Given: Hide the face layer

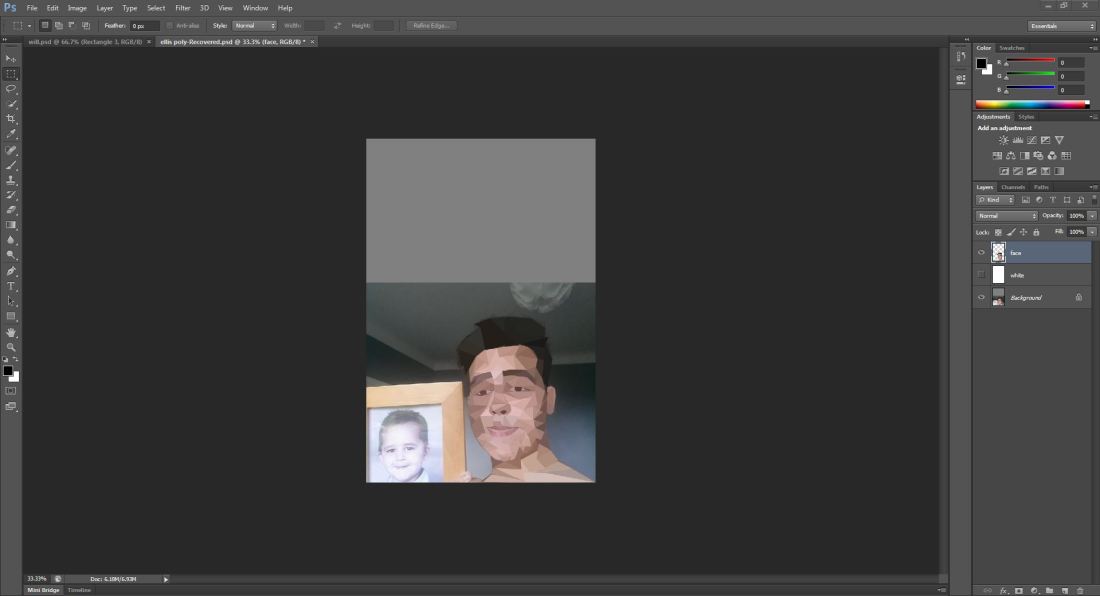Looking at the screenshot, I should tap(981, 253).
